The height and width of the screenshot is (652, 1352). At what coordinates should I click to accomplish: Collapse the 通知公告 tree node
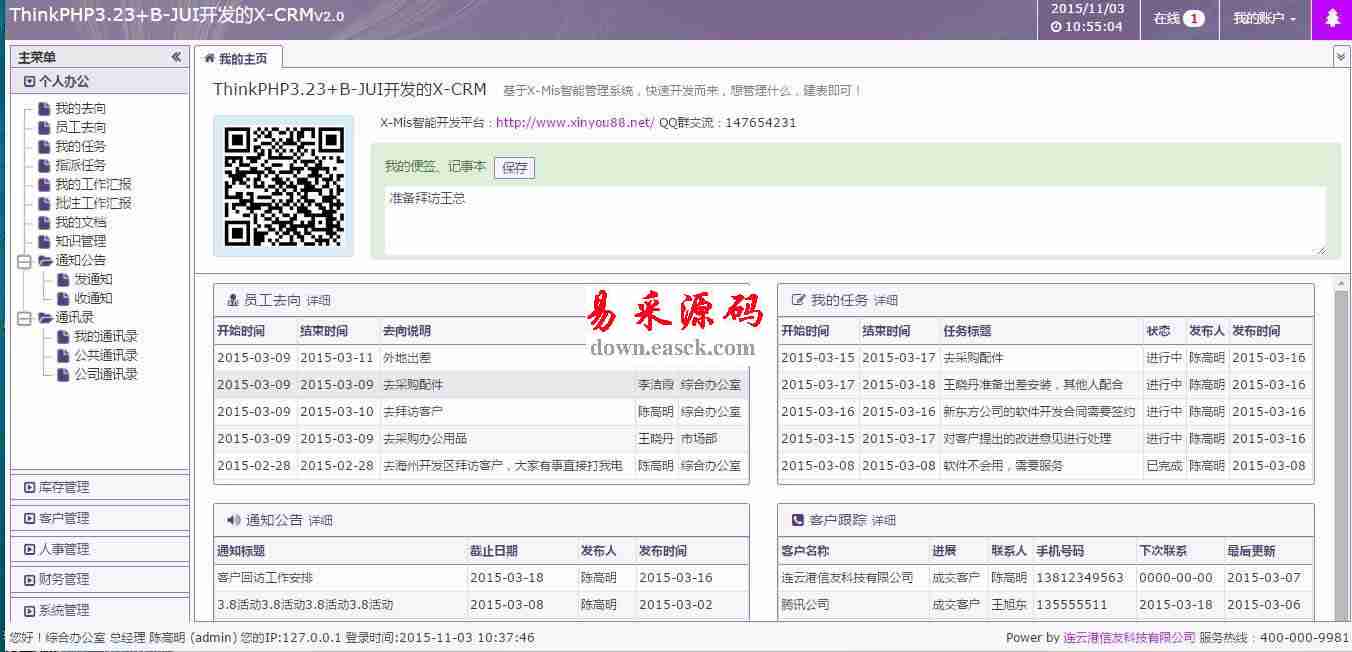point(24,261)
